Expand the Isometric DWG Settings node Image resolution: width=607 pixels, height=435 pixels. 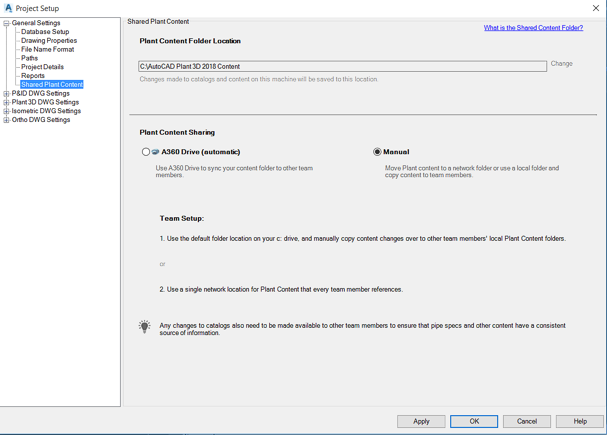pos(6,111)
